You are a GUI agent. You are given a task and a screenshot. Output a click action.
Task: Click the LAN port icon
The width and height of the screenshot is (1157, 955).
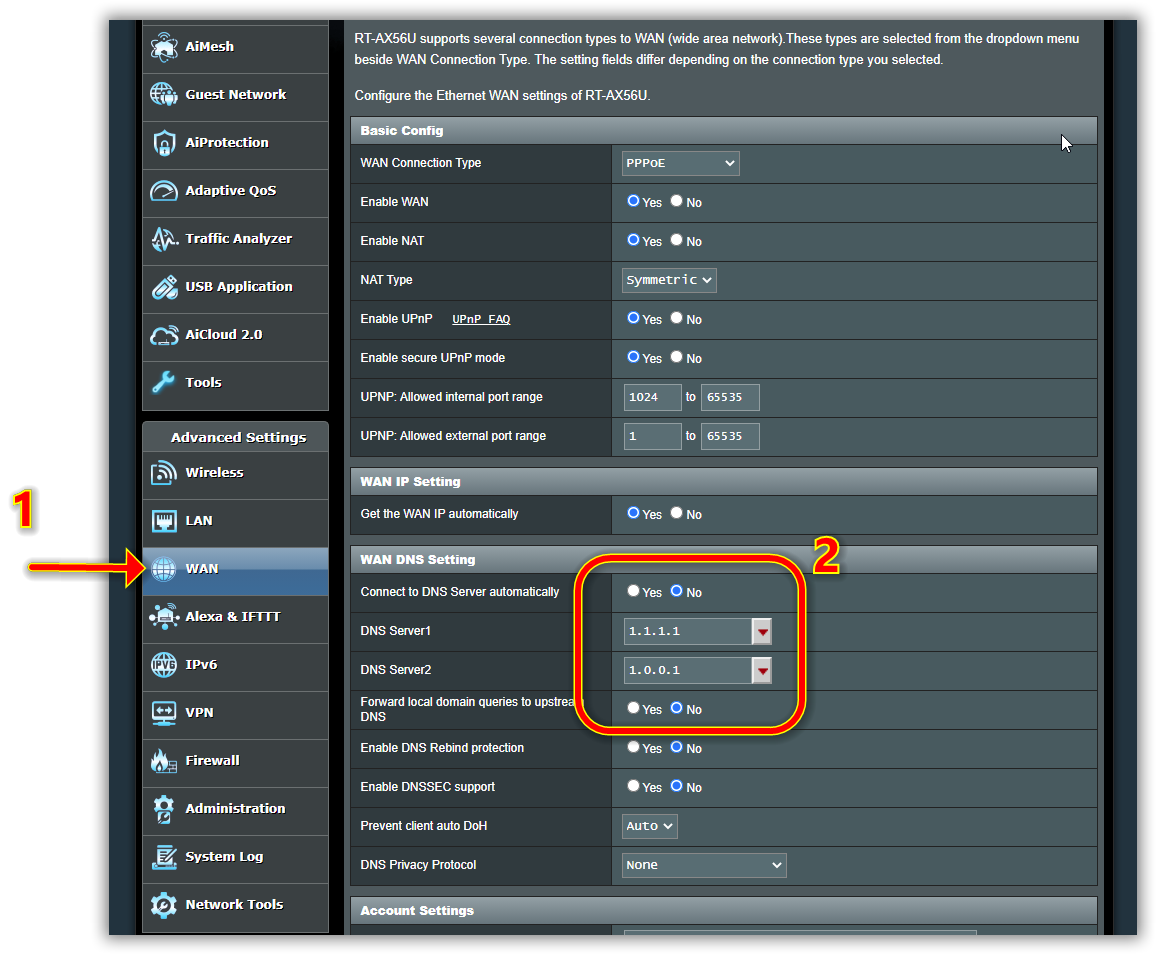tap(164, 521)
